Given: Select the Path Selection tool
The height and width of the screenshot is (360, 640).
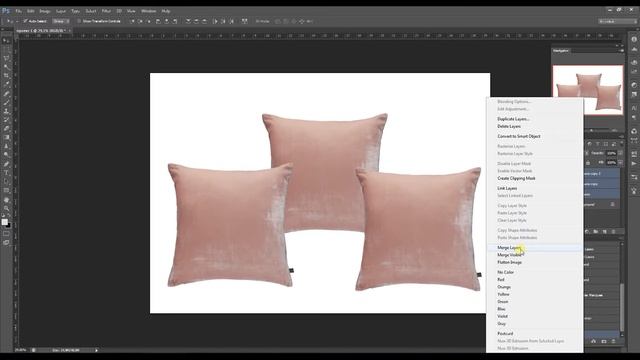Looking at the screenshot, I should tap(6, 182).
